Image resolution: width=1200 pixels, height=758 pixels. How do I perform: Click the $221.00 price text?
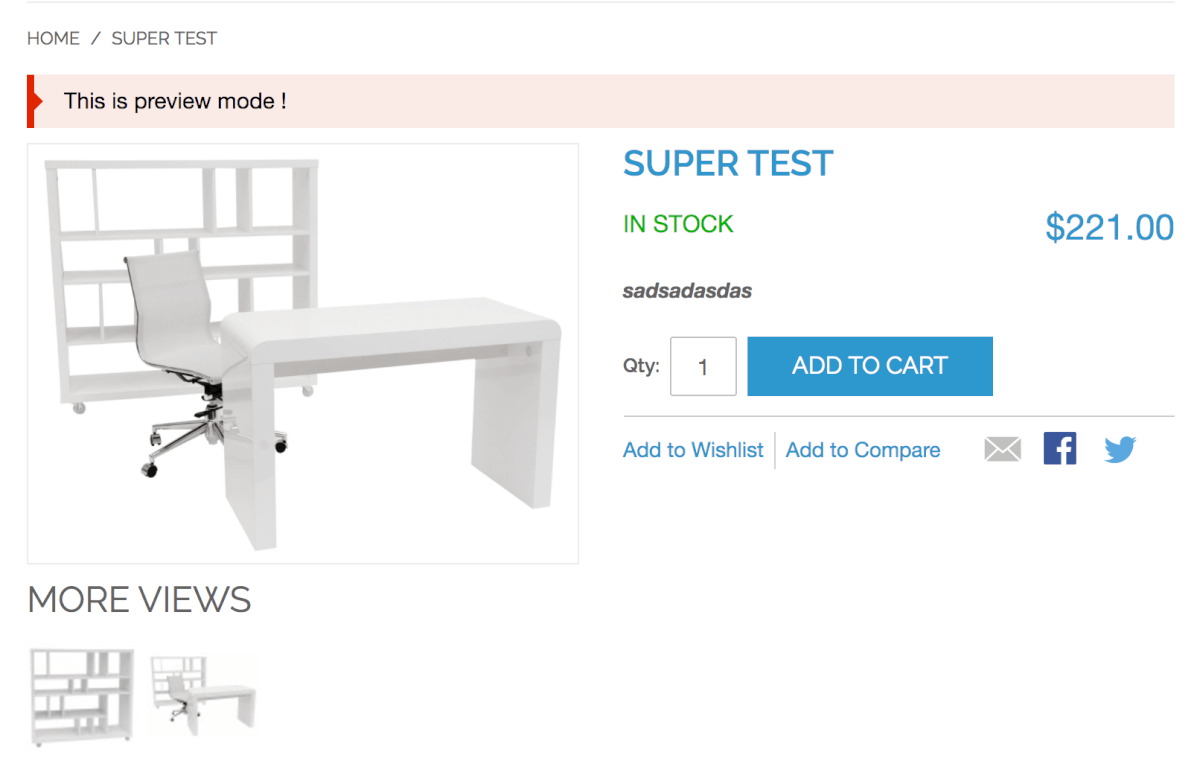(1108, 228)
